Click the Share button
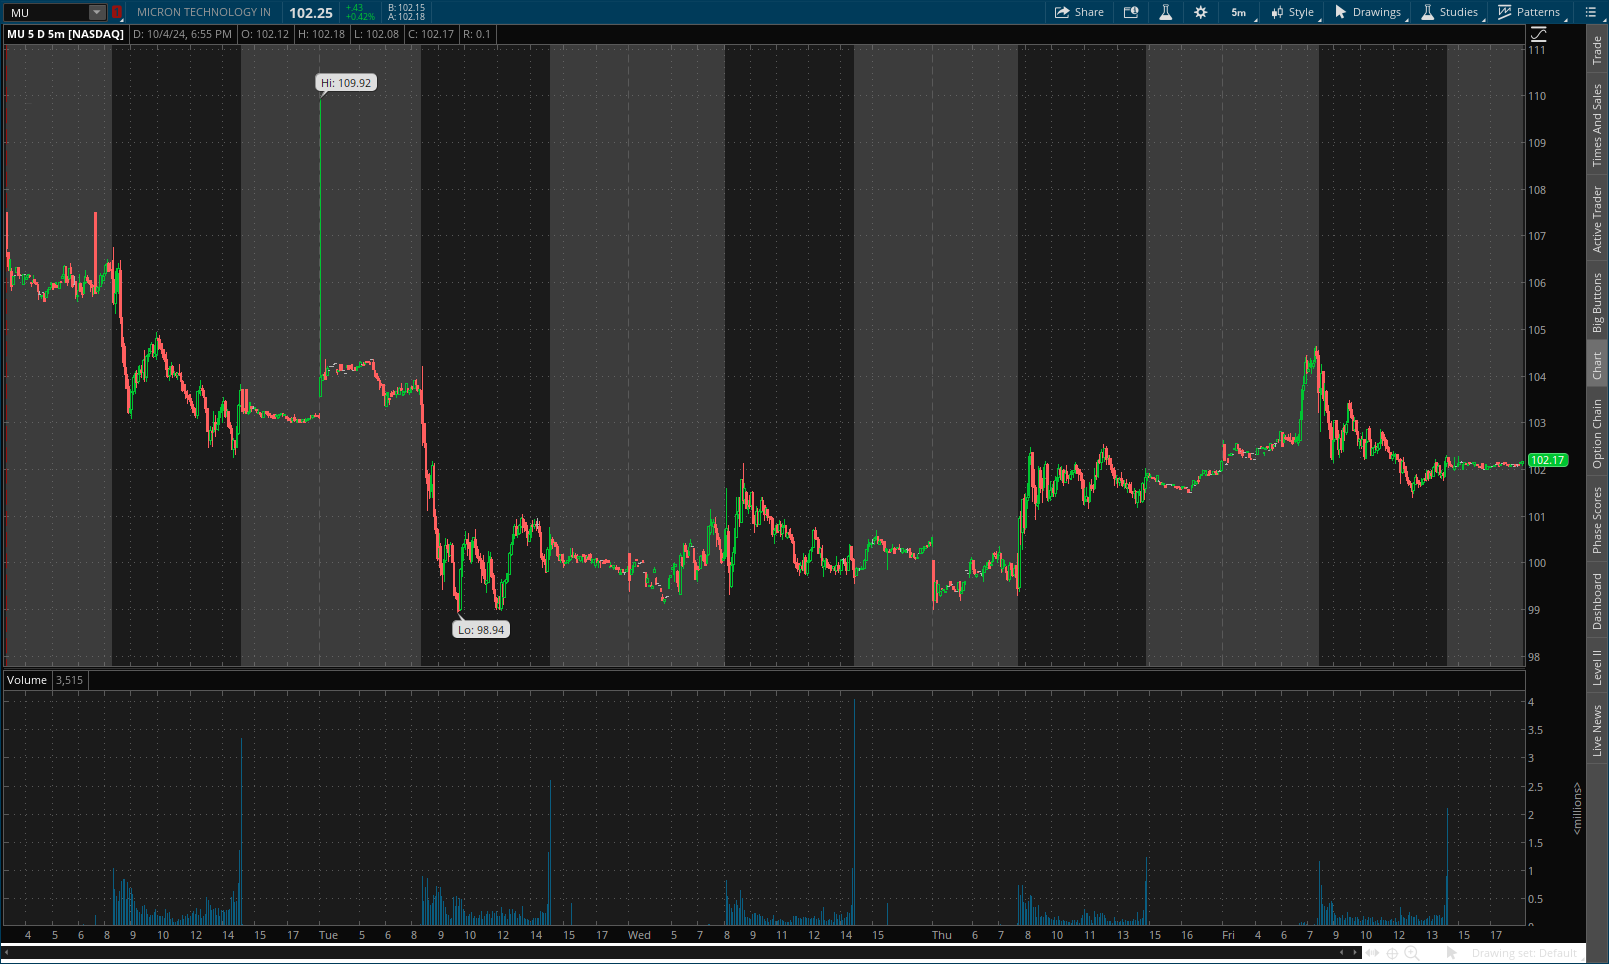The width and height of the screenshot is (1609, 964). pos(1079,12)
